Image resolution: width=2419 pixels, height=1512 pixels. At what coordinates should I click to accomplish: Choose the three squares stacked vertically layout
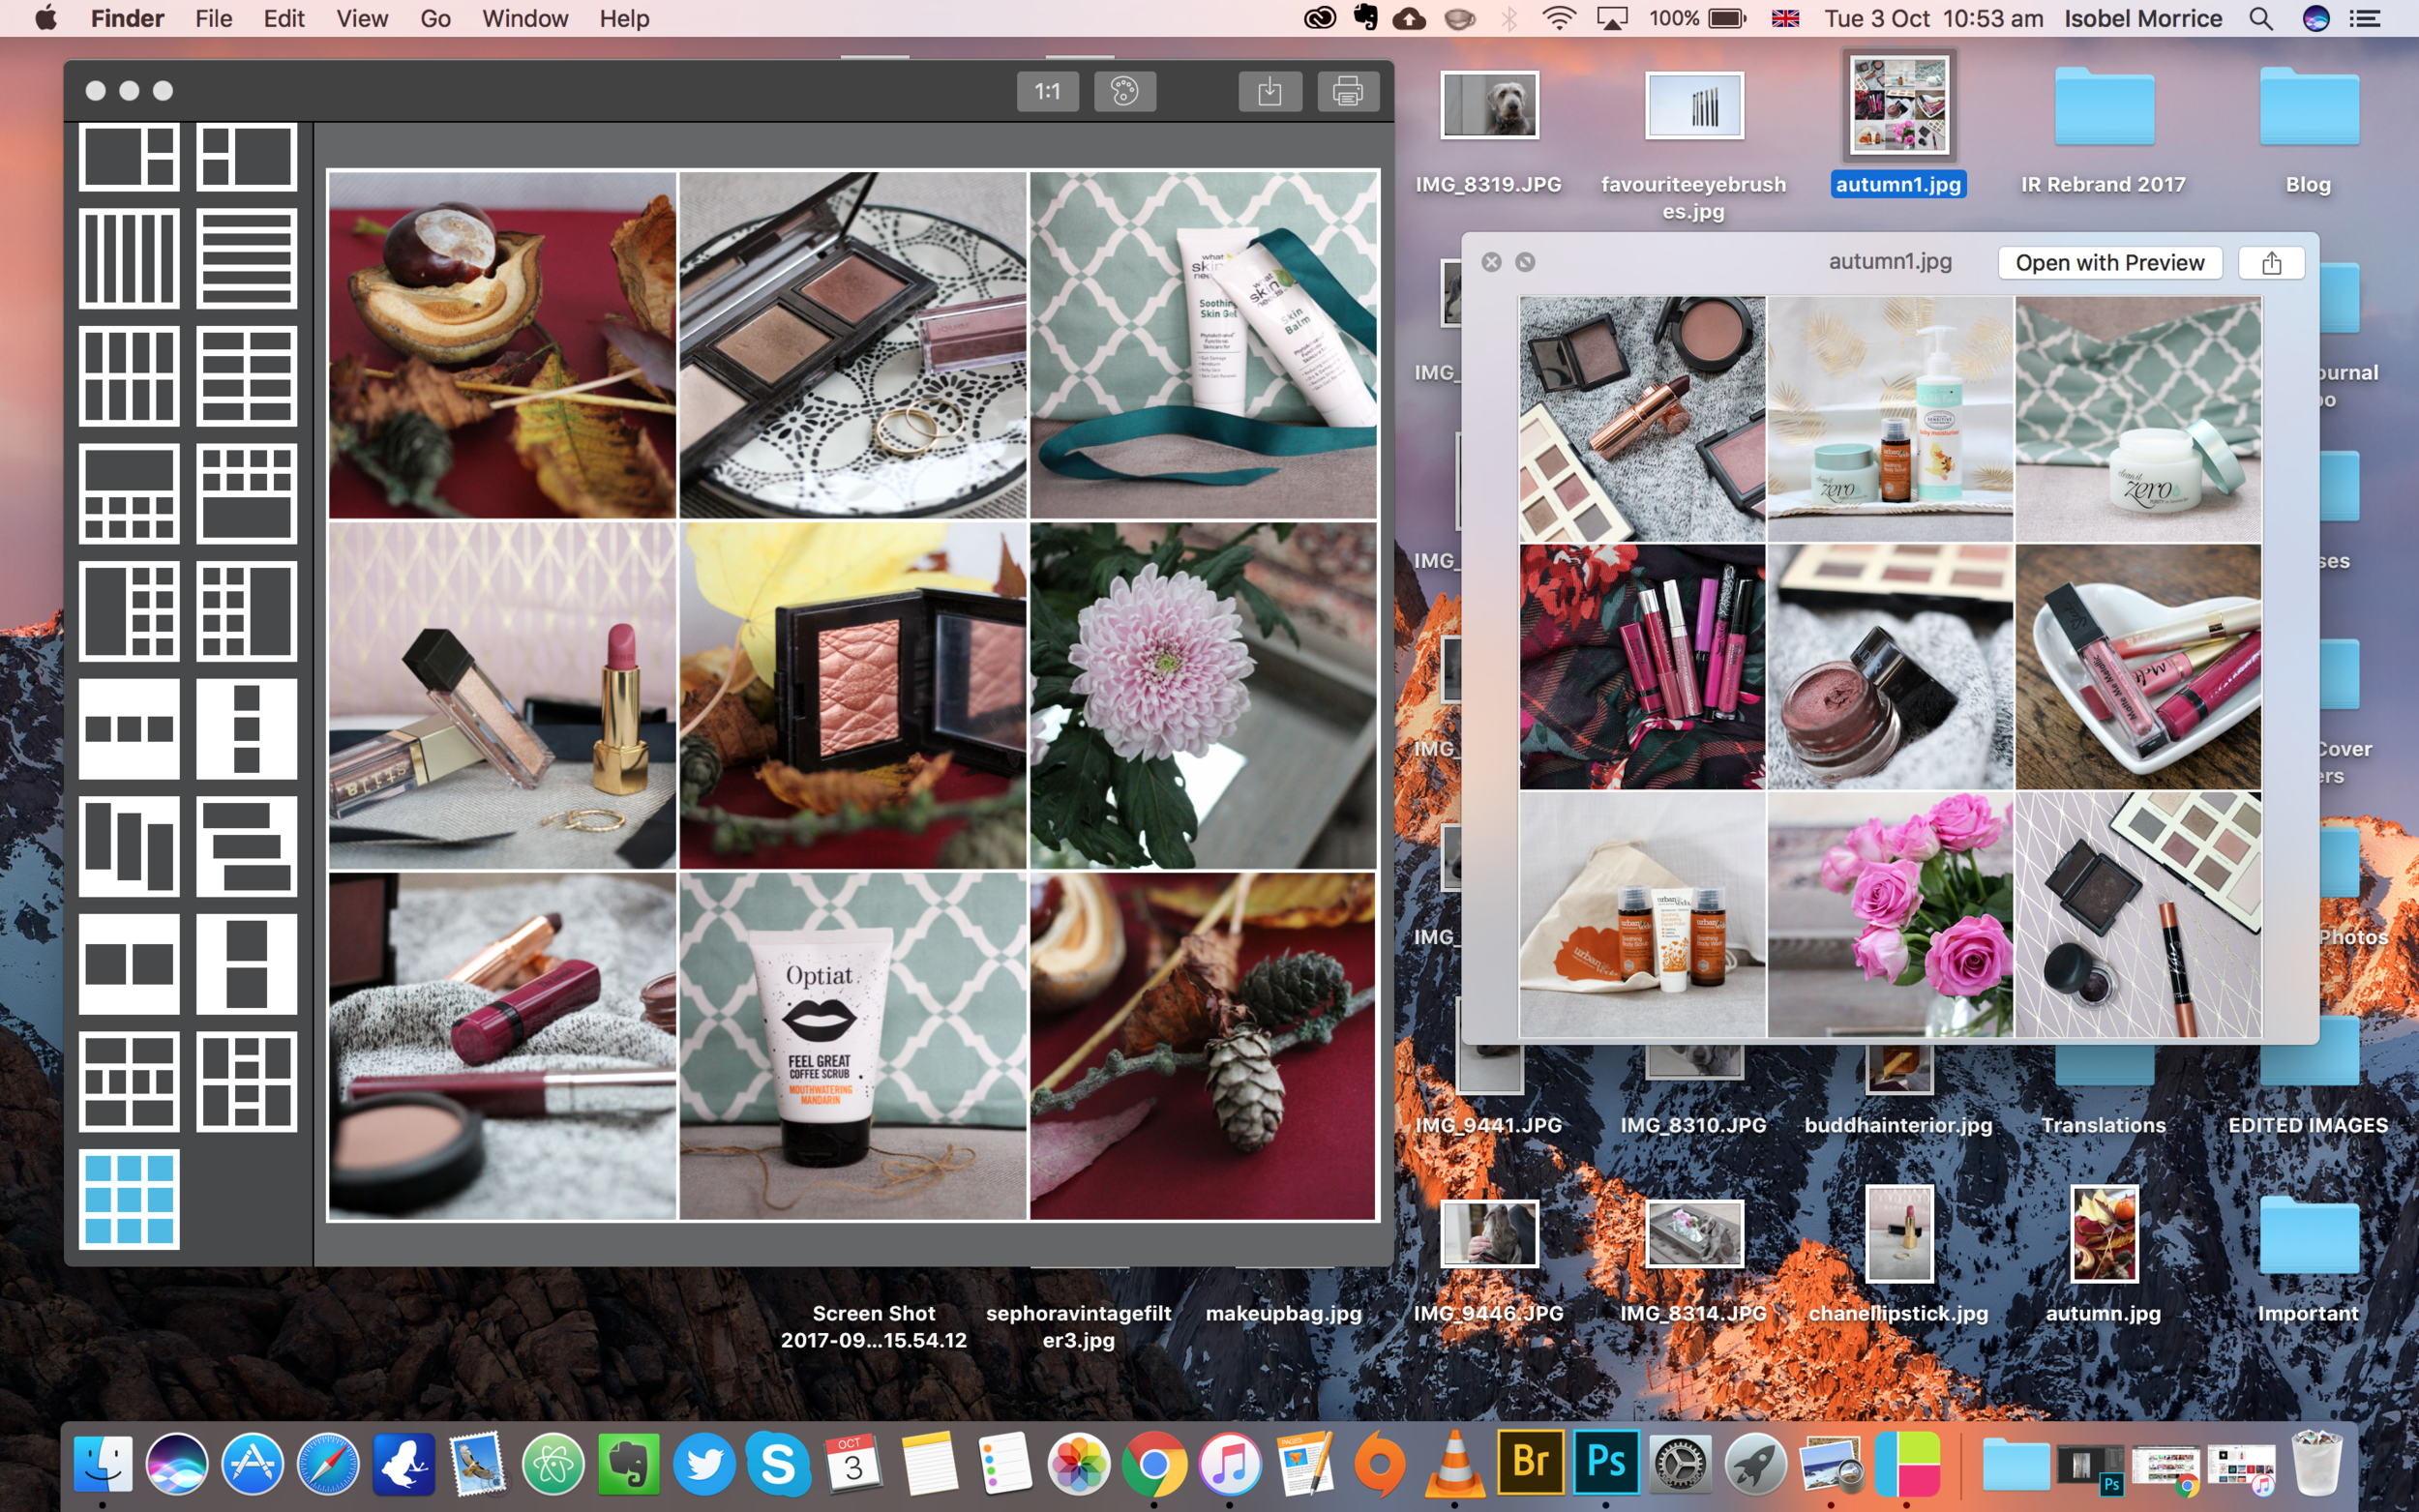246,729
